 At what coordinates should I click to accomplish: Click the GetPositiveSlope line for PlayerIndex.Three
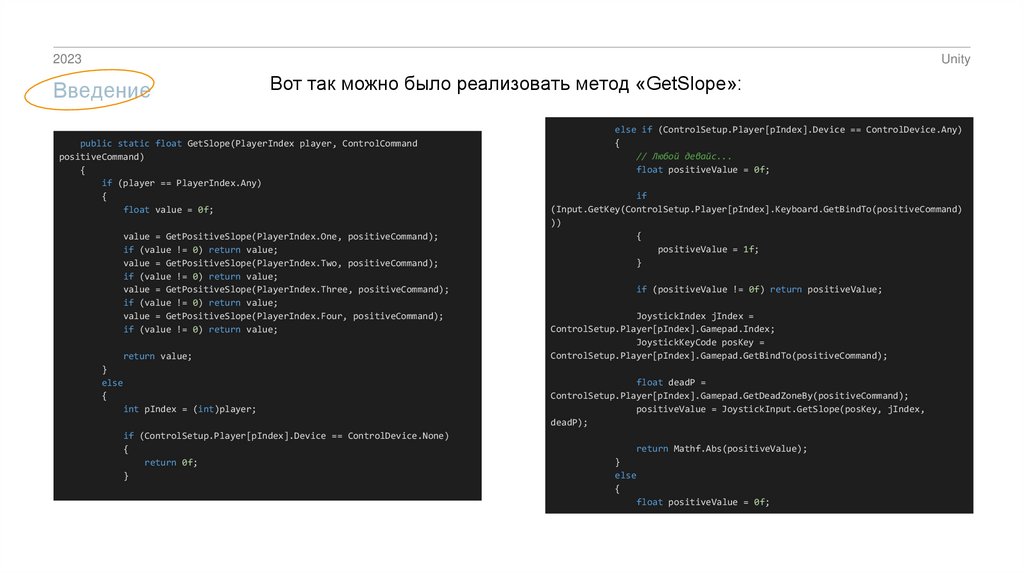(x=286, y=289)
